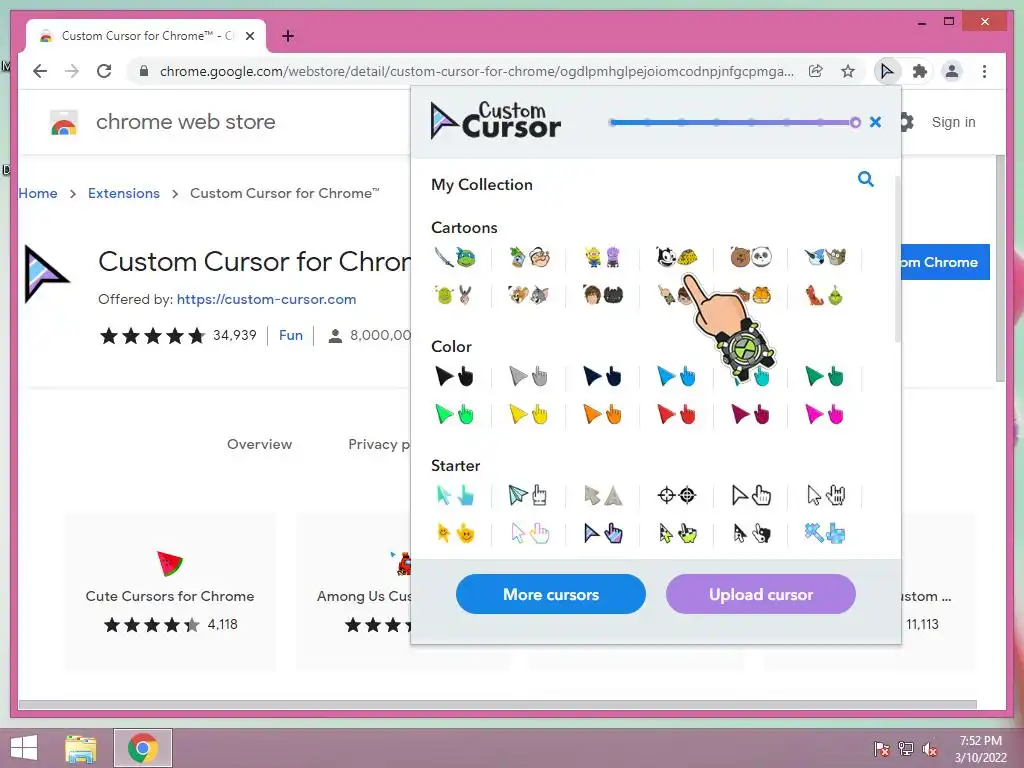Click the popup's vertical scrollbar
The width and height of the screenshot is (1024, 768).
pyautogui.click(x=897, y=259)
